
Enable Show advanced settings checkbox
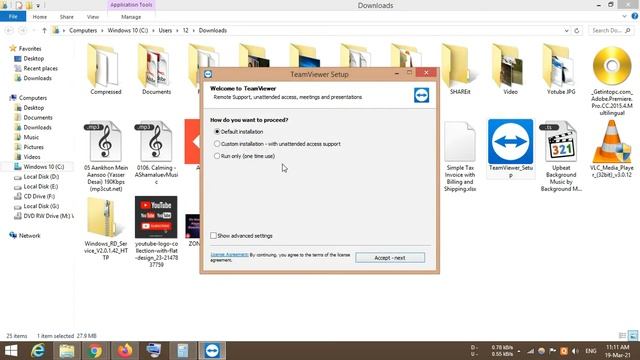click(x=213, y=236)
